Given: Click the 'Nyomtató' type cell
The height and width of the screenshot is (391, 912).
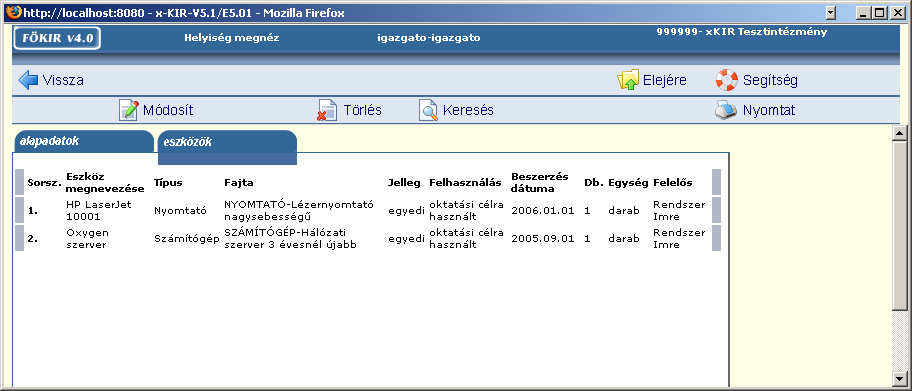Looking at the screenshot, I should [180, 211].
